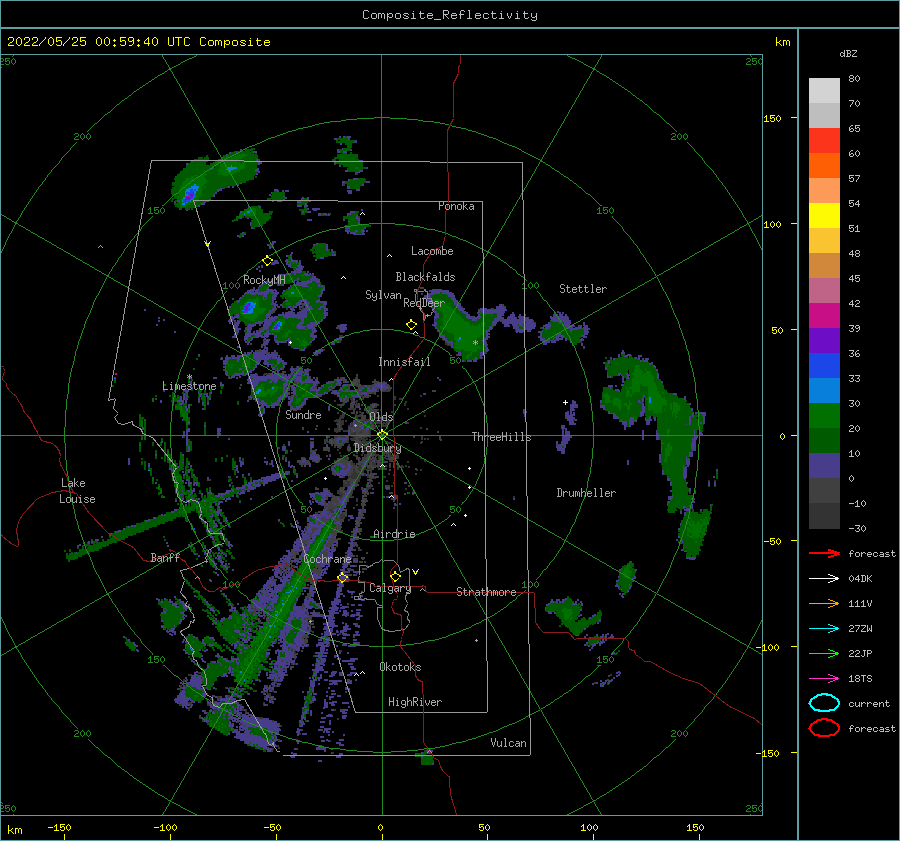Select the yellow 54-51 dBZ color swatch
Image resolution: width=900 pixels, height=841 pixels.
(x=824, y=216)
